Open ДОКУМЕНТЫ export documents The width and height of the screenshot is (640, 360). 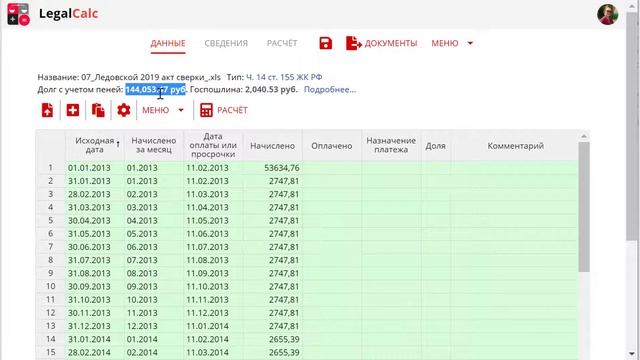click(381, 43)
